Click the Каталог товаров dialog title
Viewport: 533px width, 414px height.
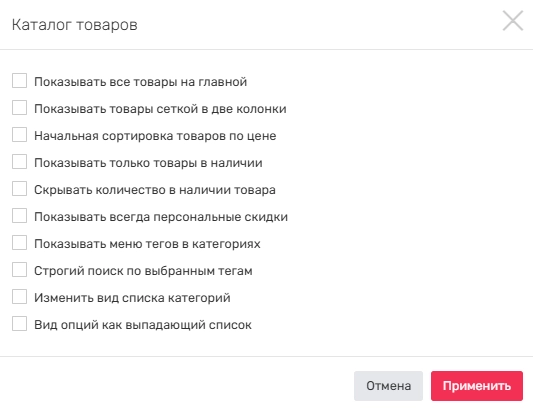(x=74, y=25)
